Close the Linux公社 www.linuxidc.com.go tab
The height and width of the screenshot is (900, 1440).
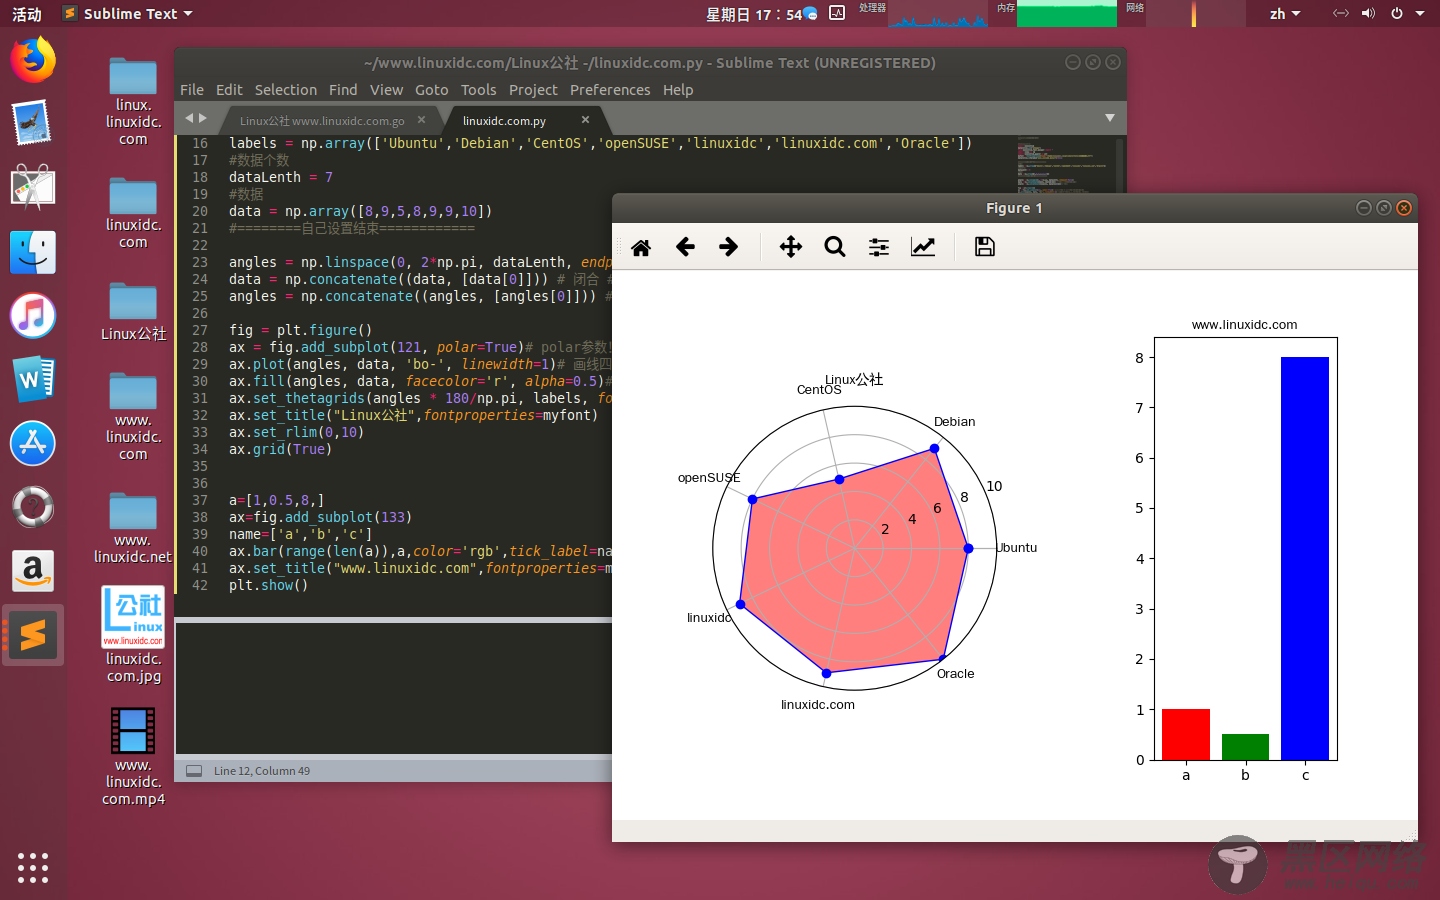click(x=421, y=120)
